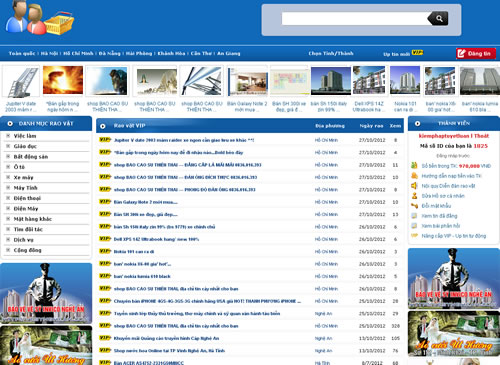Screen dimensions: 500x365
Task: Click into the search text field
Action: 355,19
